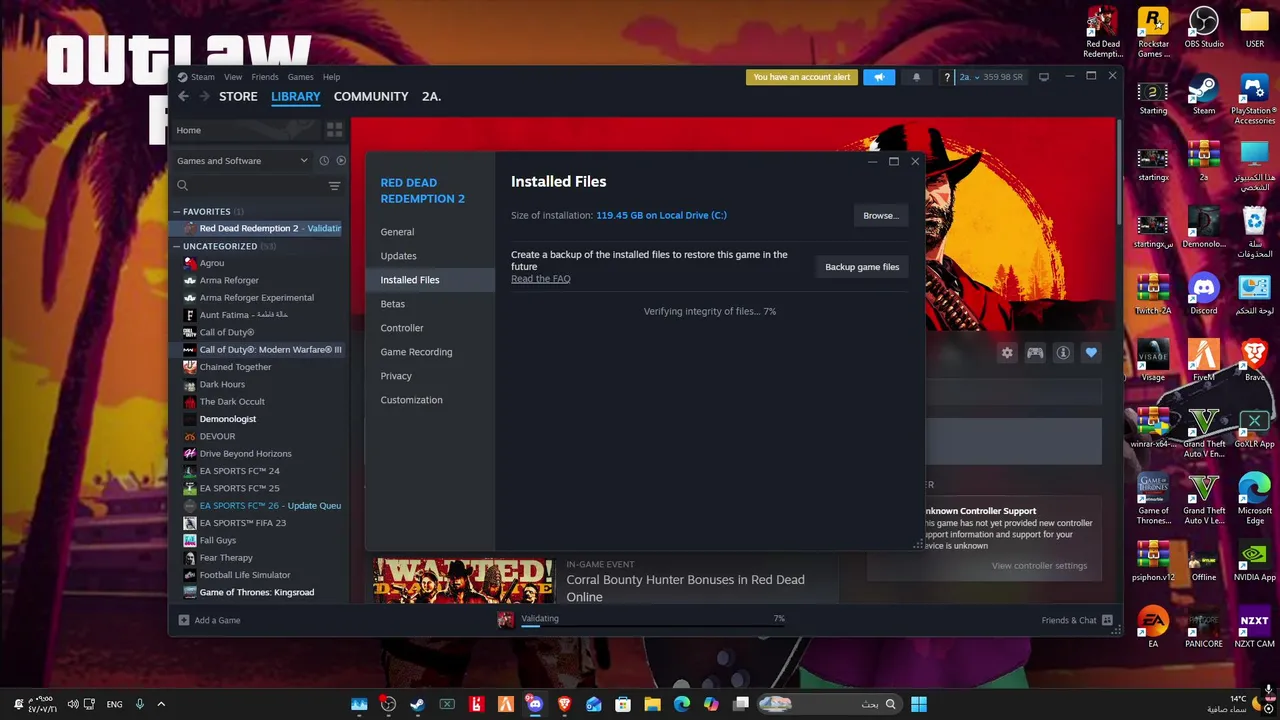Open View controller settings link
The width and height of the screenshot is (1280, 720).
[x=1039, y=566]
